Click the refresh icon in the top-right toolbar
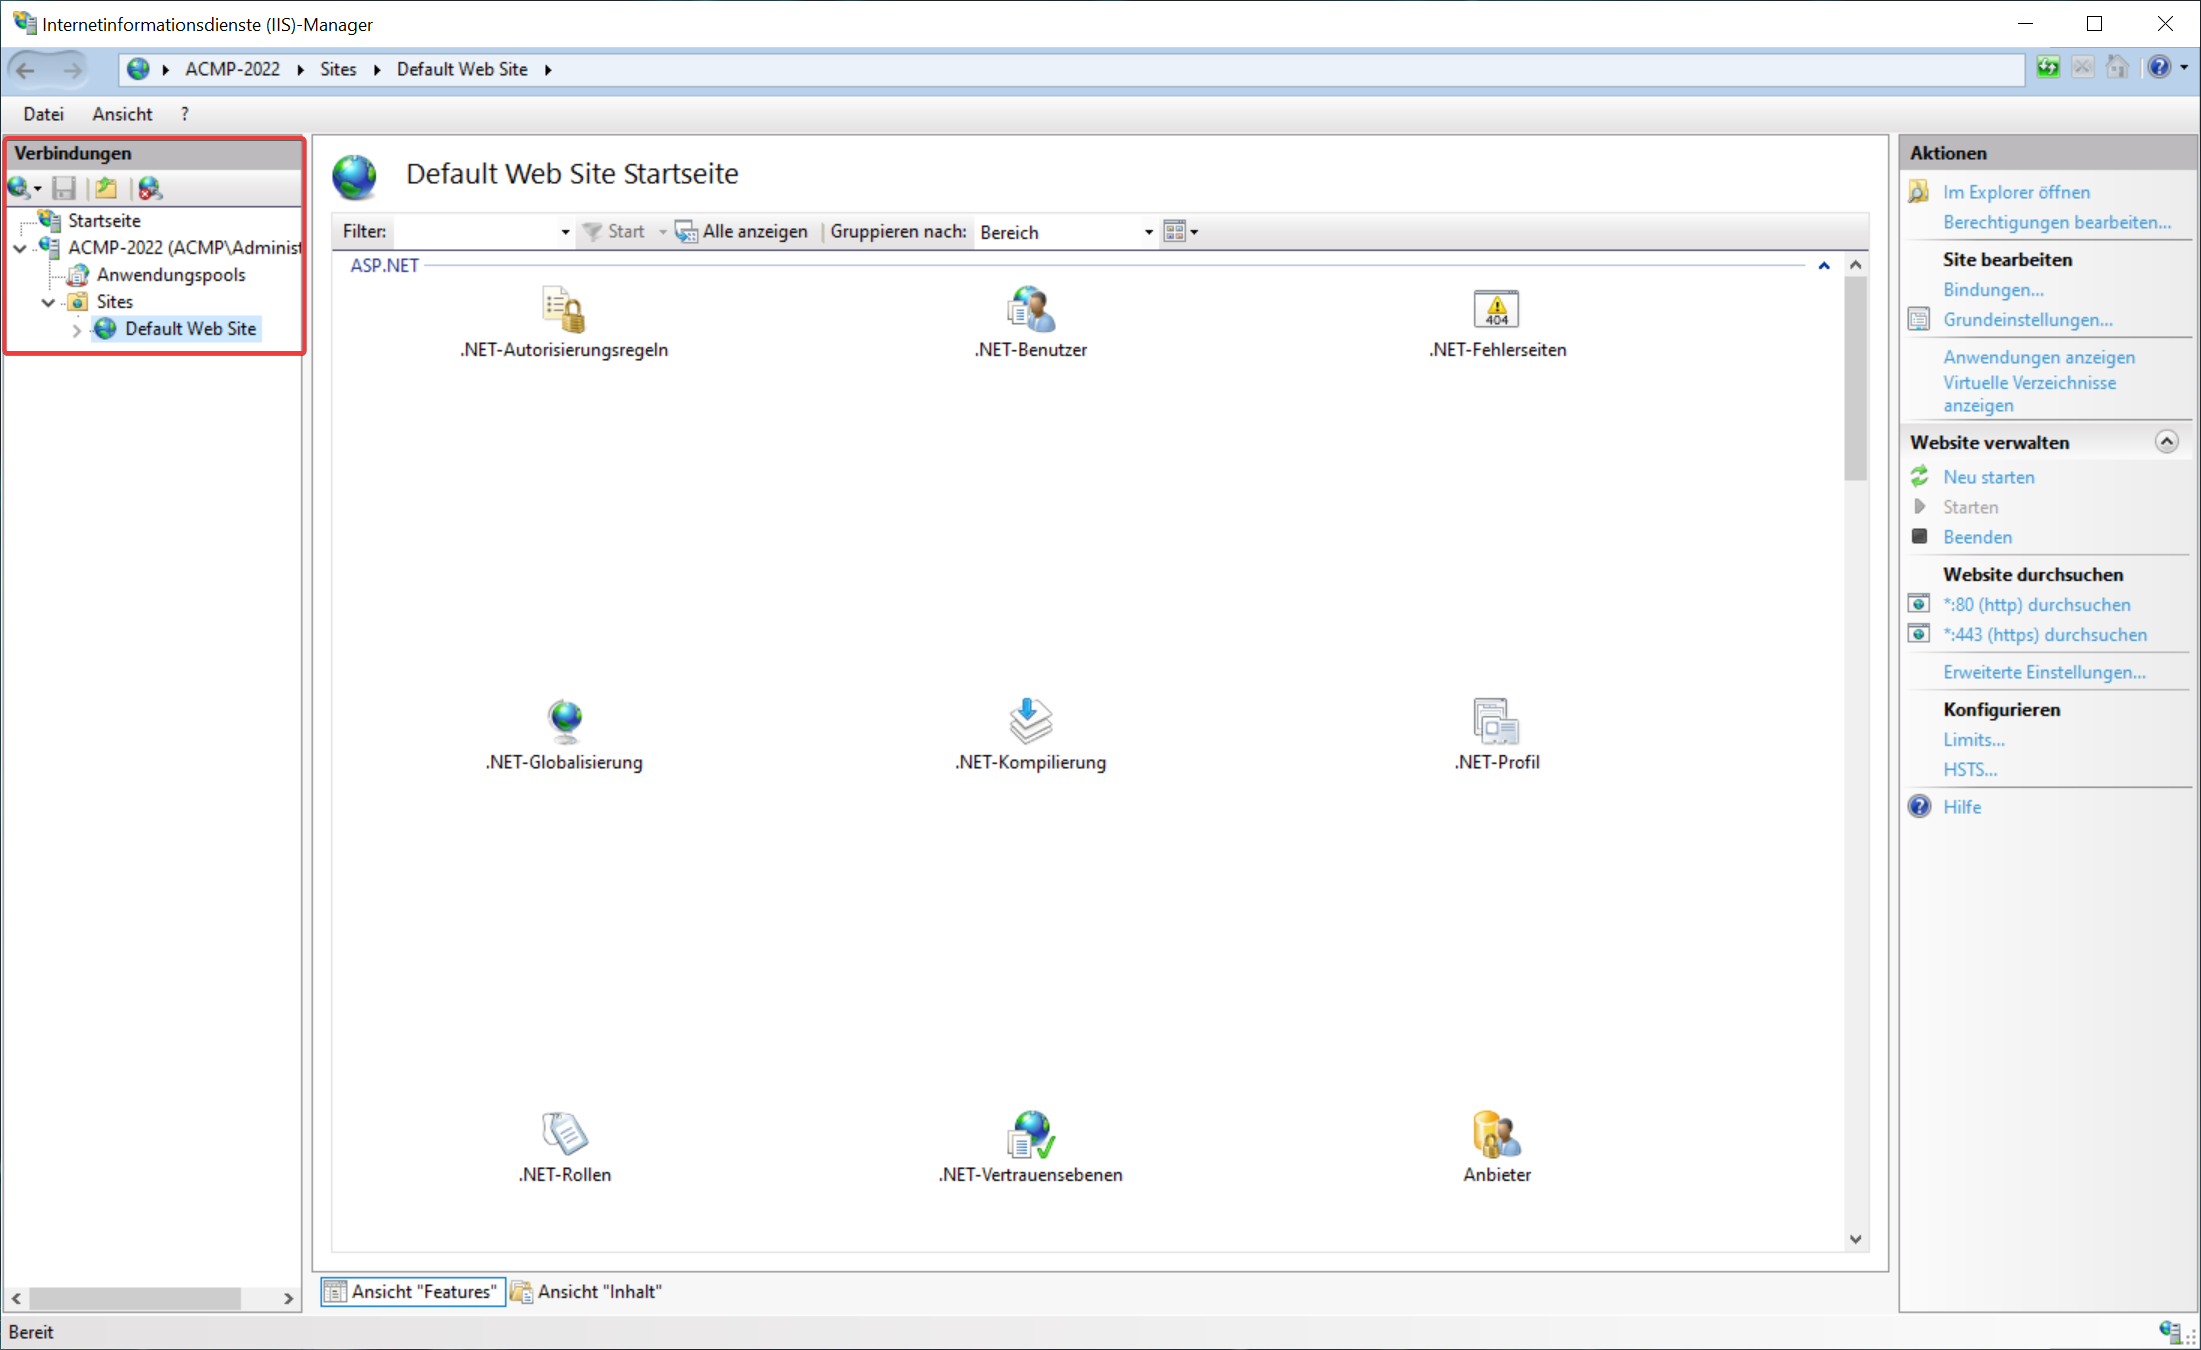Screen dimensions: 2201x1350 tap(2048, 67)
